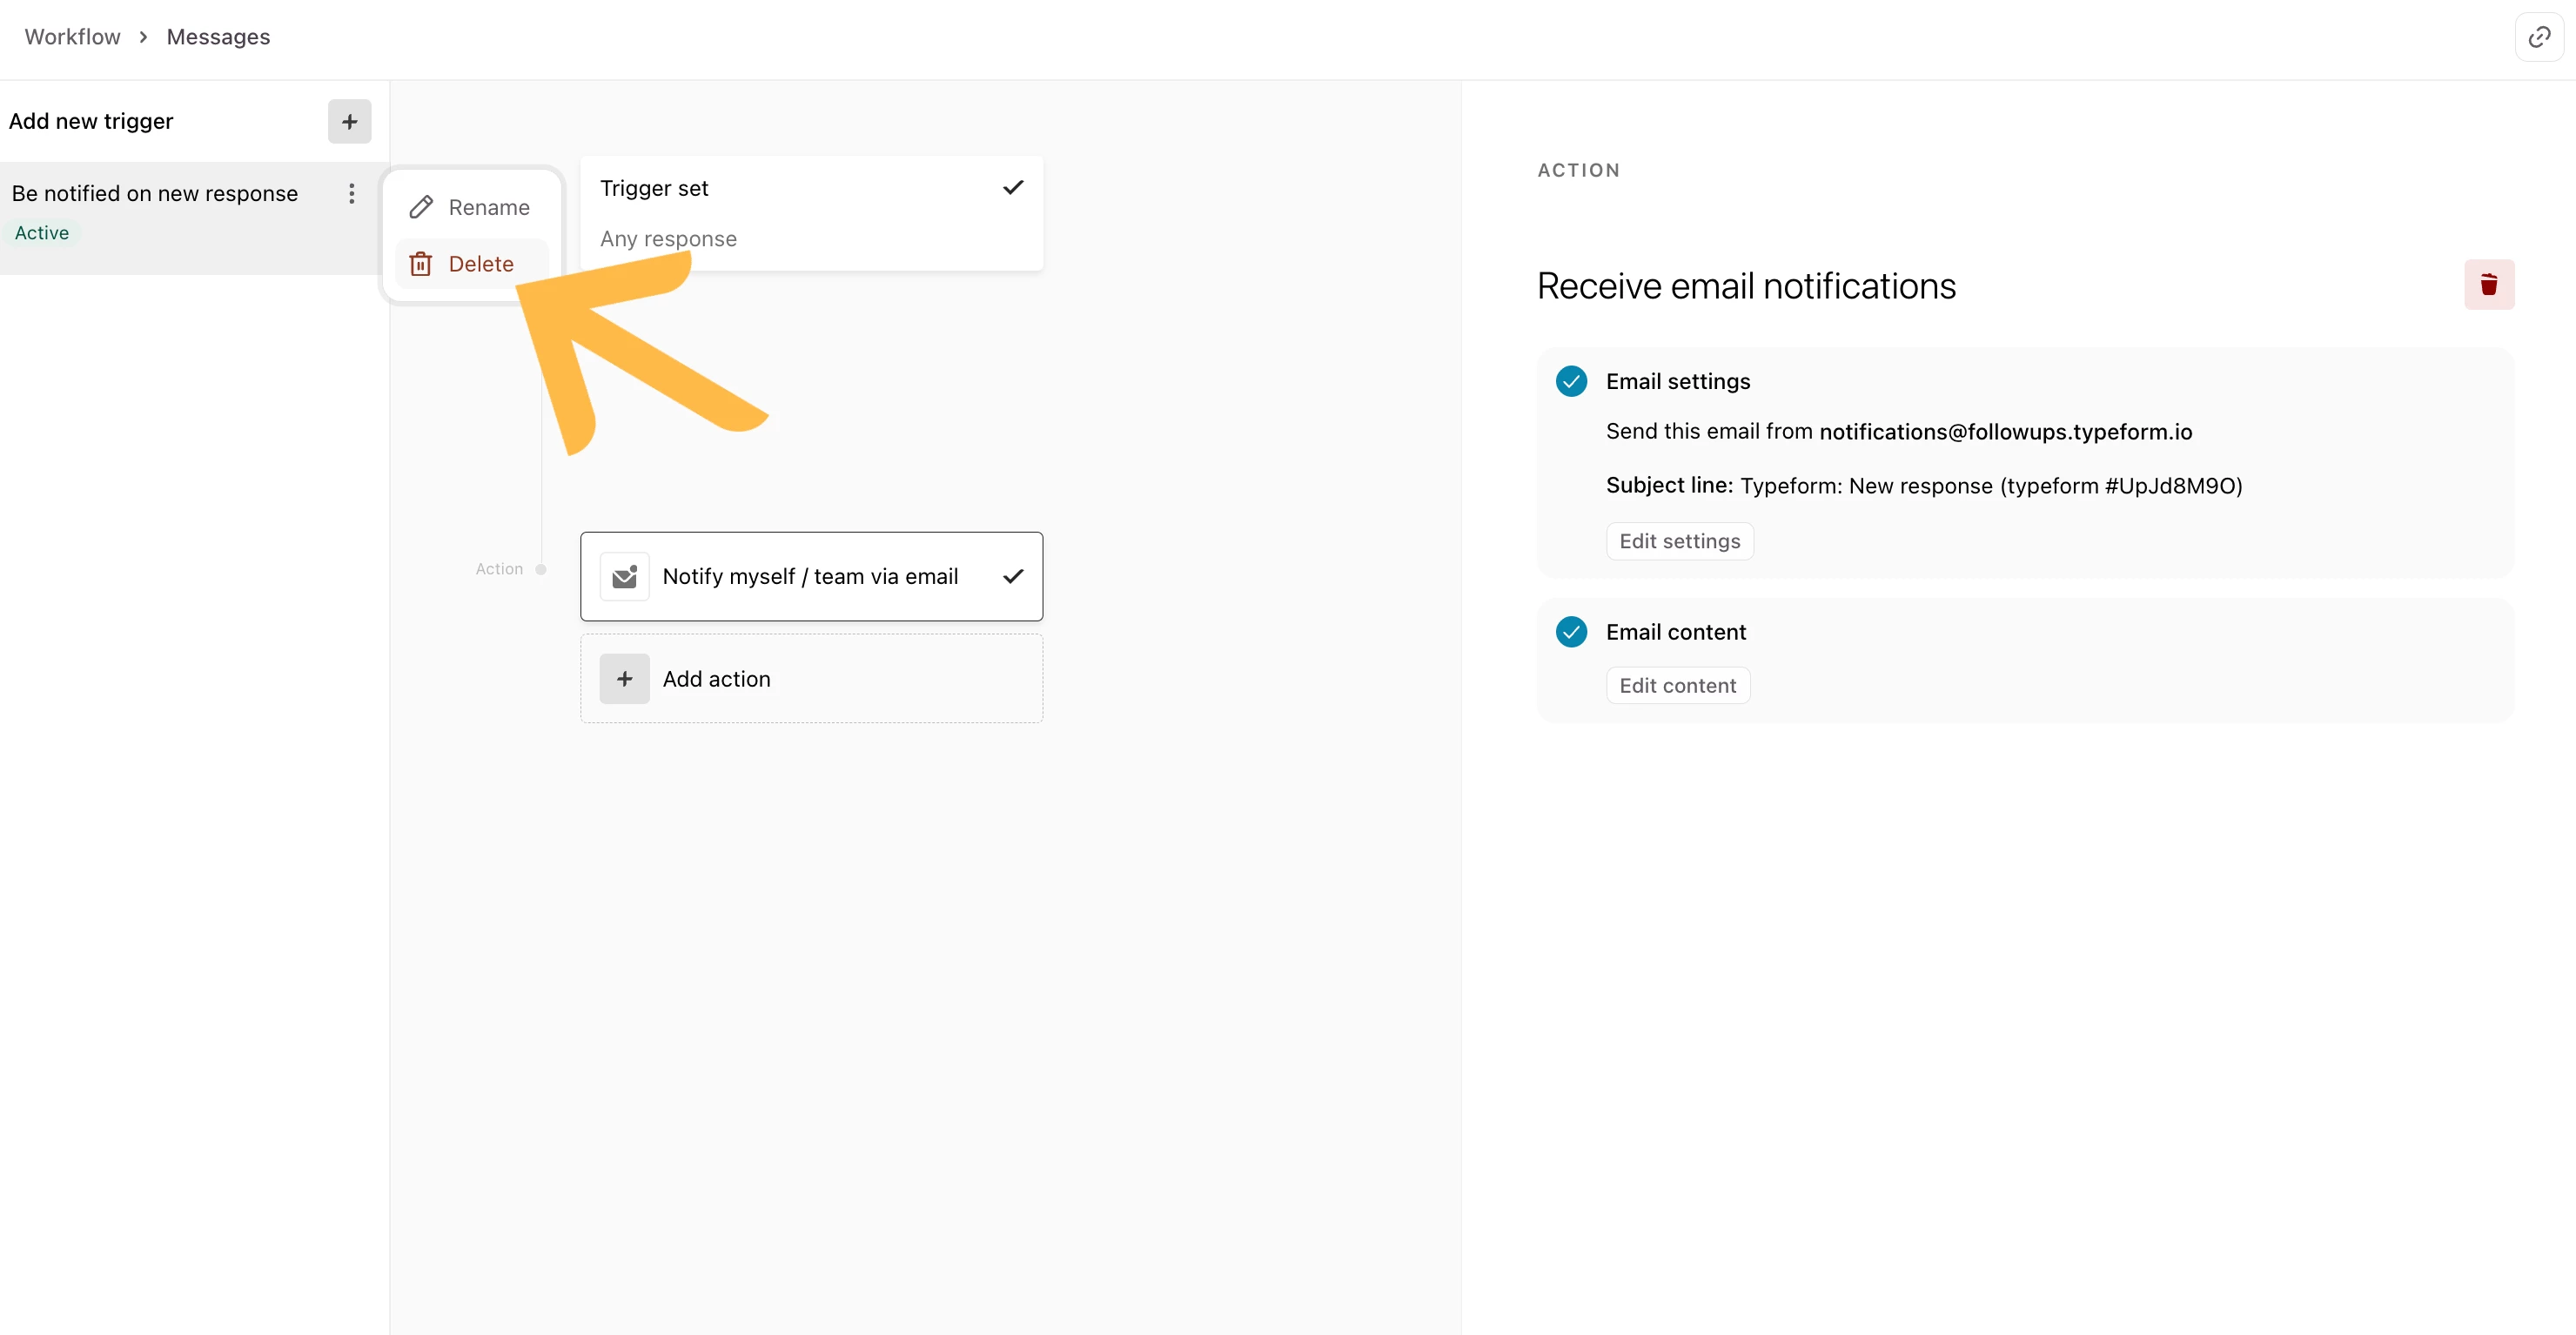Screen dimensions: 2576x1335
Task: Click the plus icon beside Add new trigger
Action: 349,121
